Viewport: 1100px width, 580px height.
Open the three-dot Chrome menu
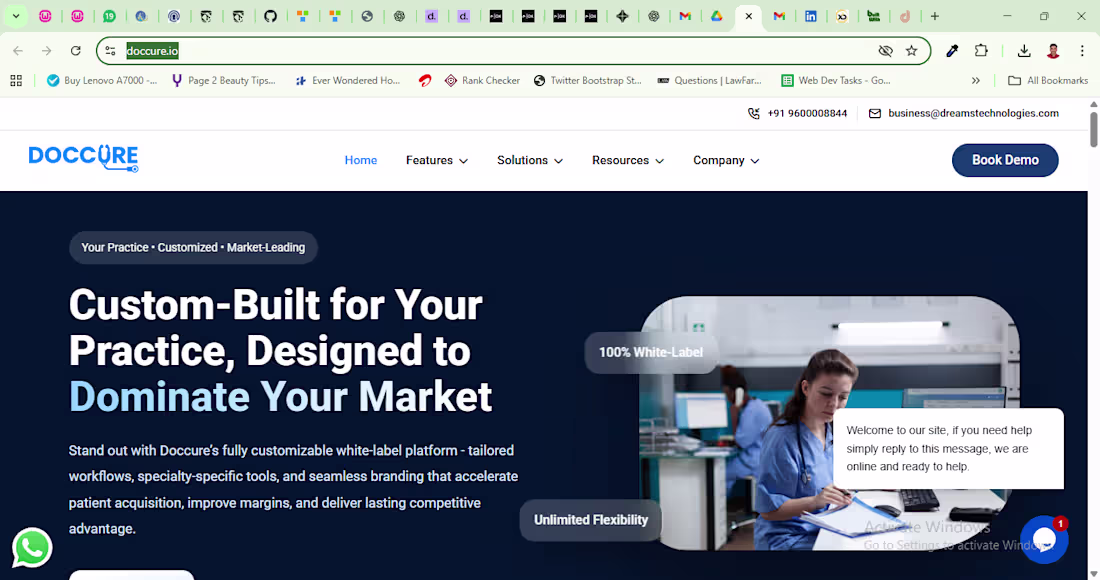click(1083, 50)
